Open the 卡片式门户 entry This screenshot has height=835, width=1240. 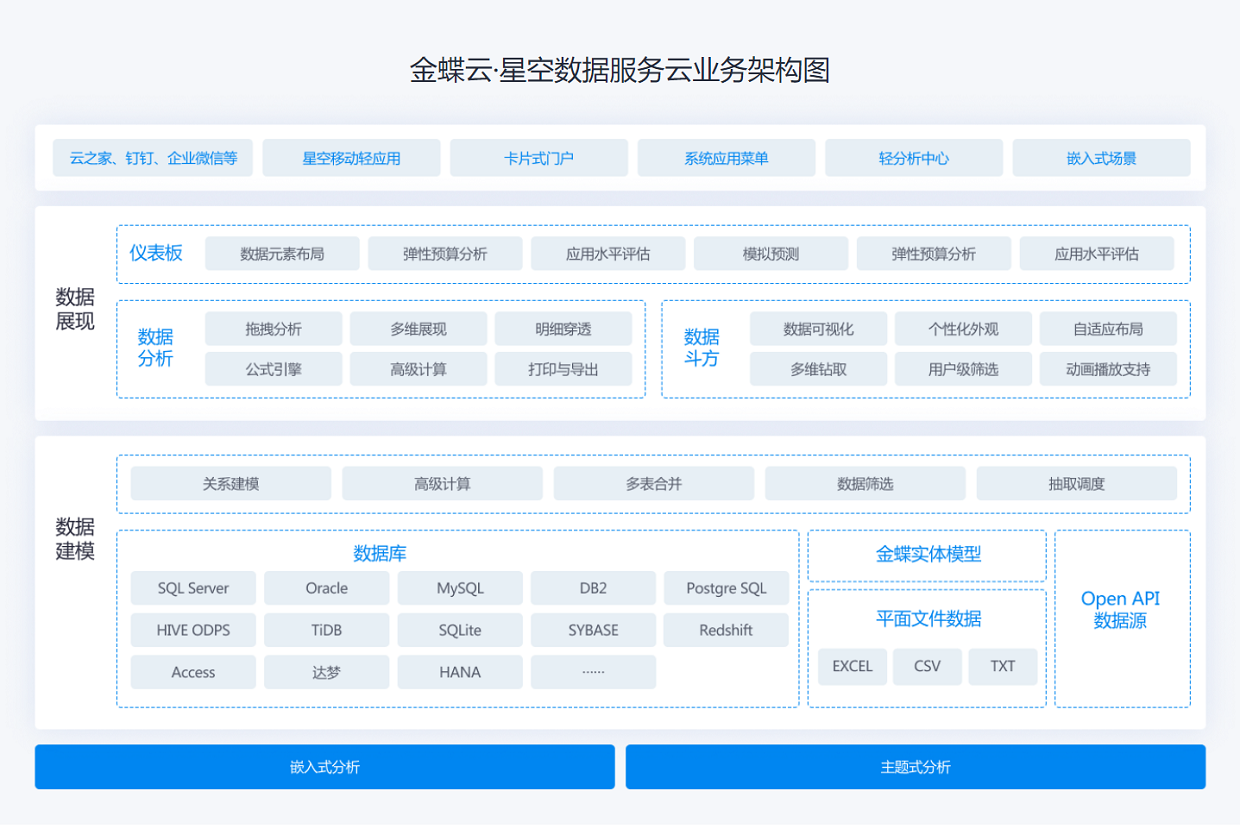(x=539, y=158)
